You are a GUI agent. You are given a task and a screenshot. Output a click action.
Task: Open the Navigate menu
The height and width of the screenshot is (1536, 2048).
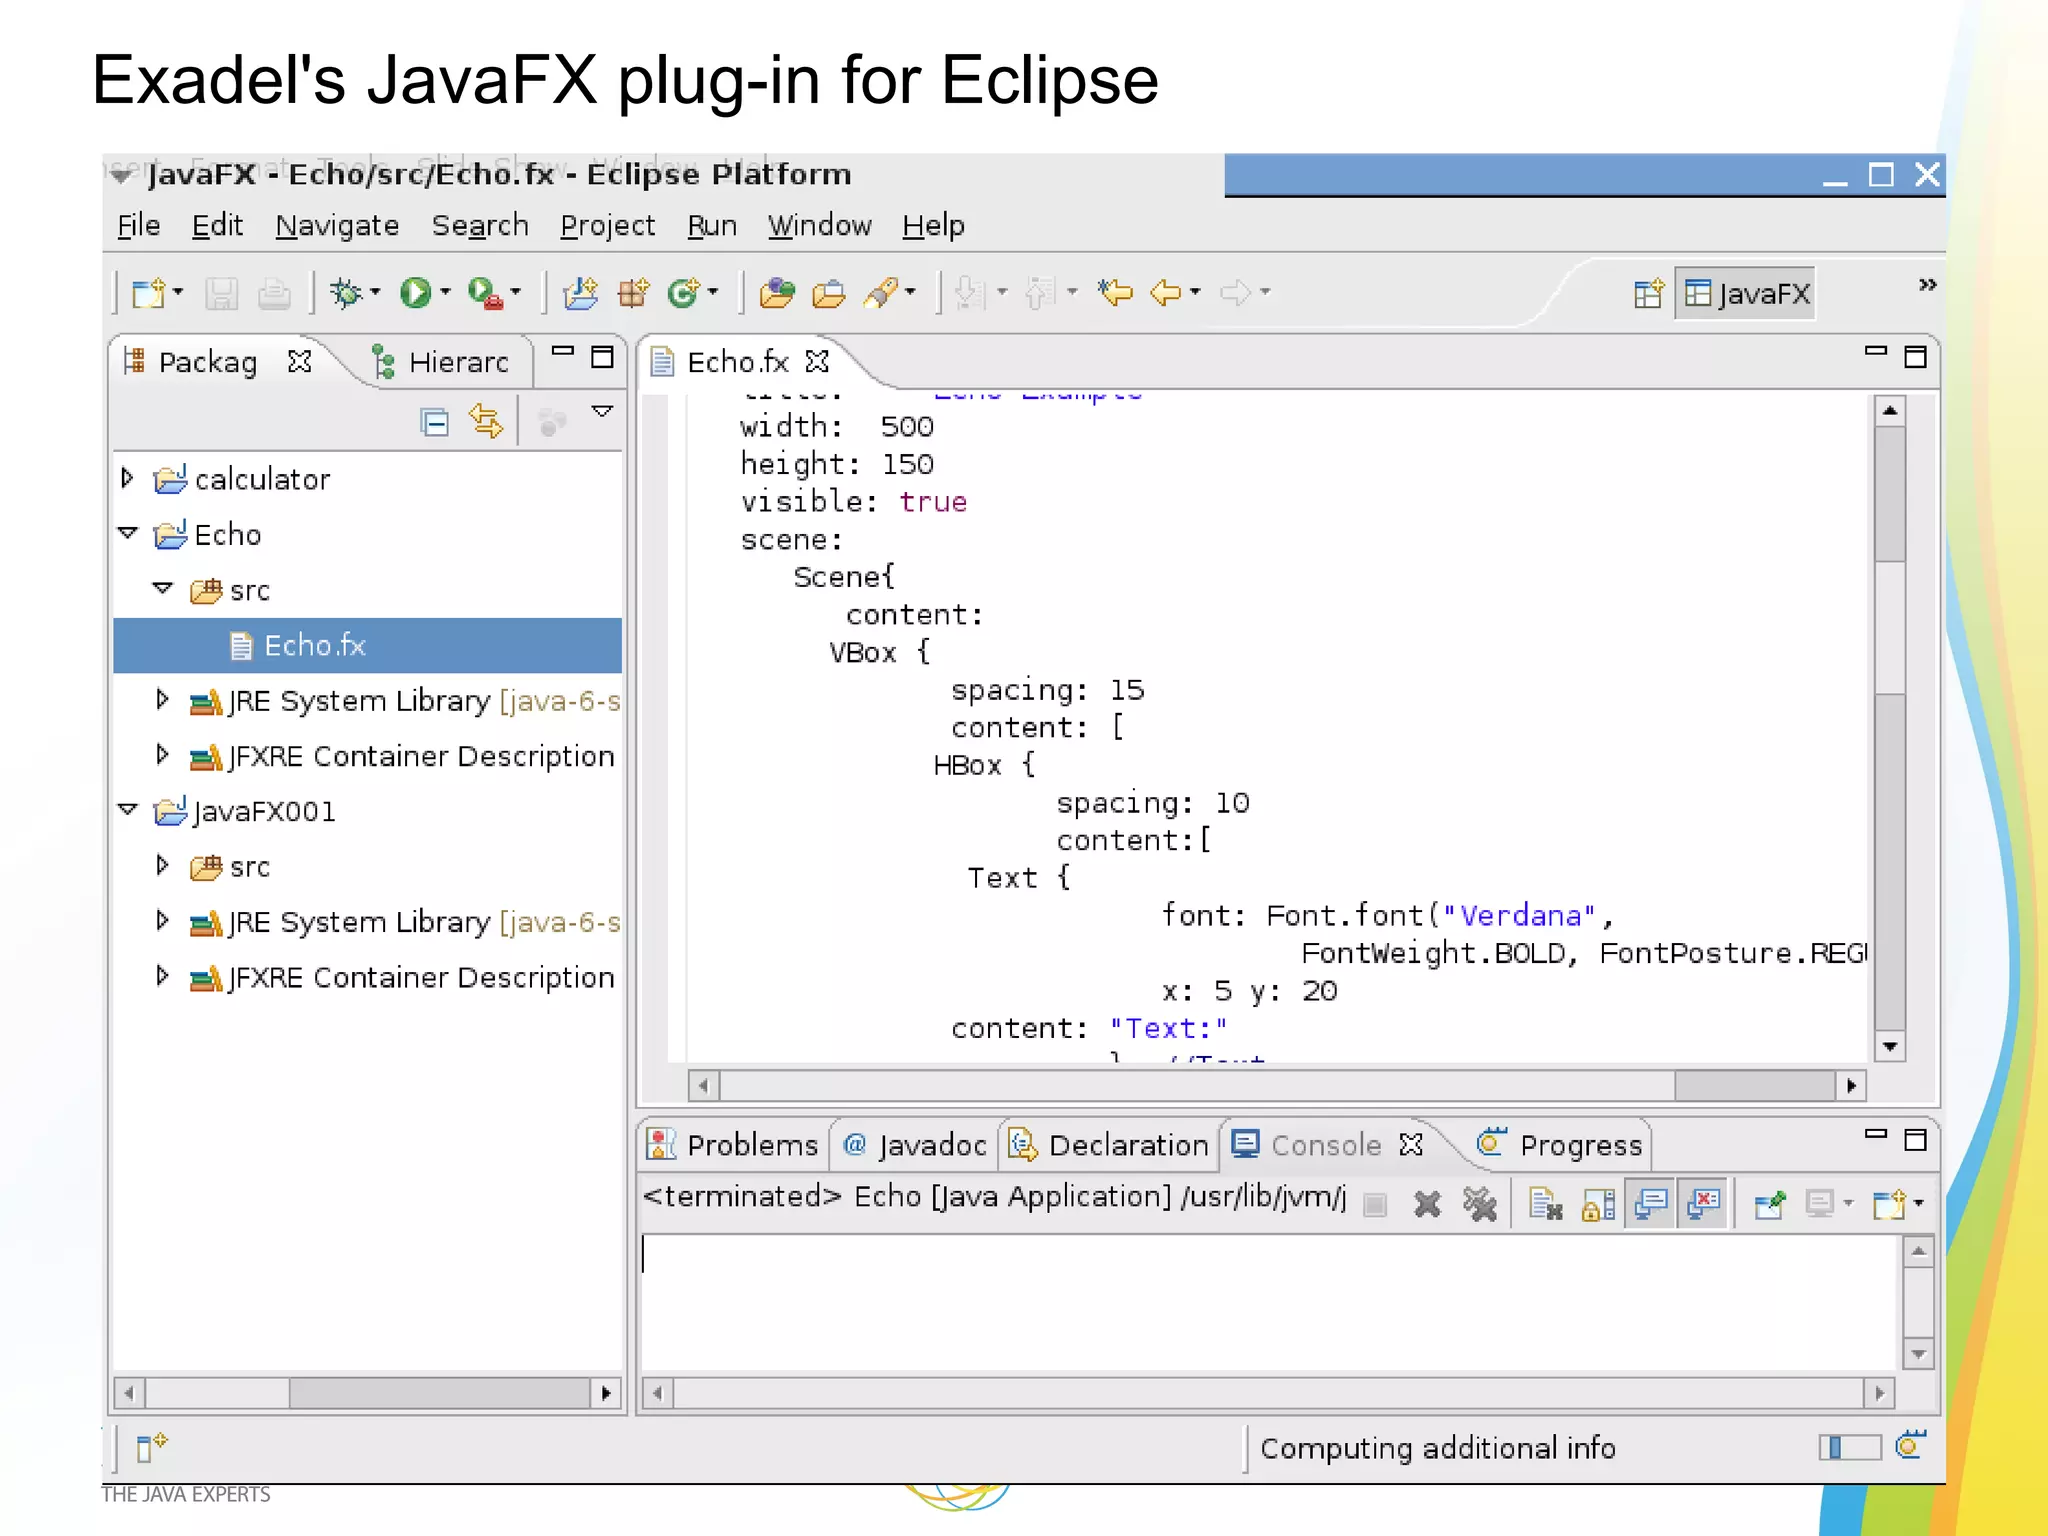click(x=337, y=226)
